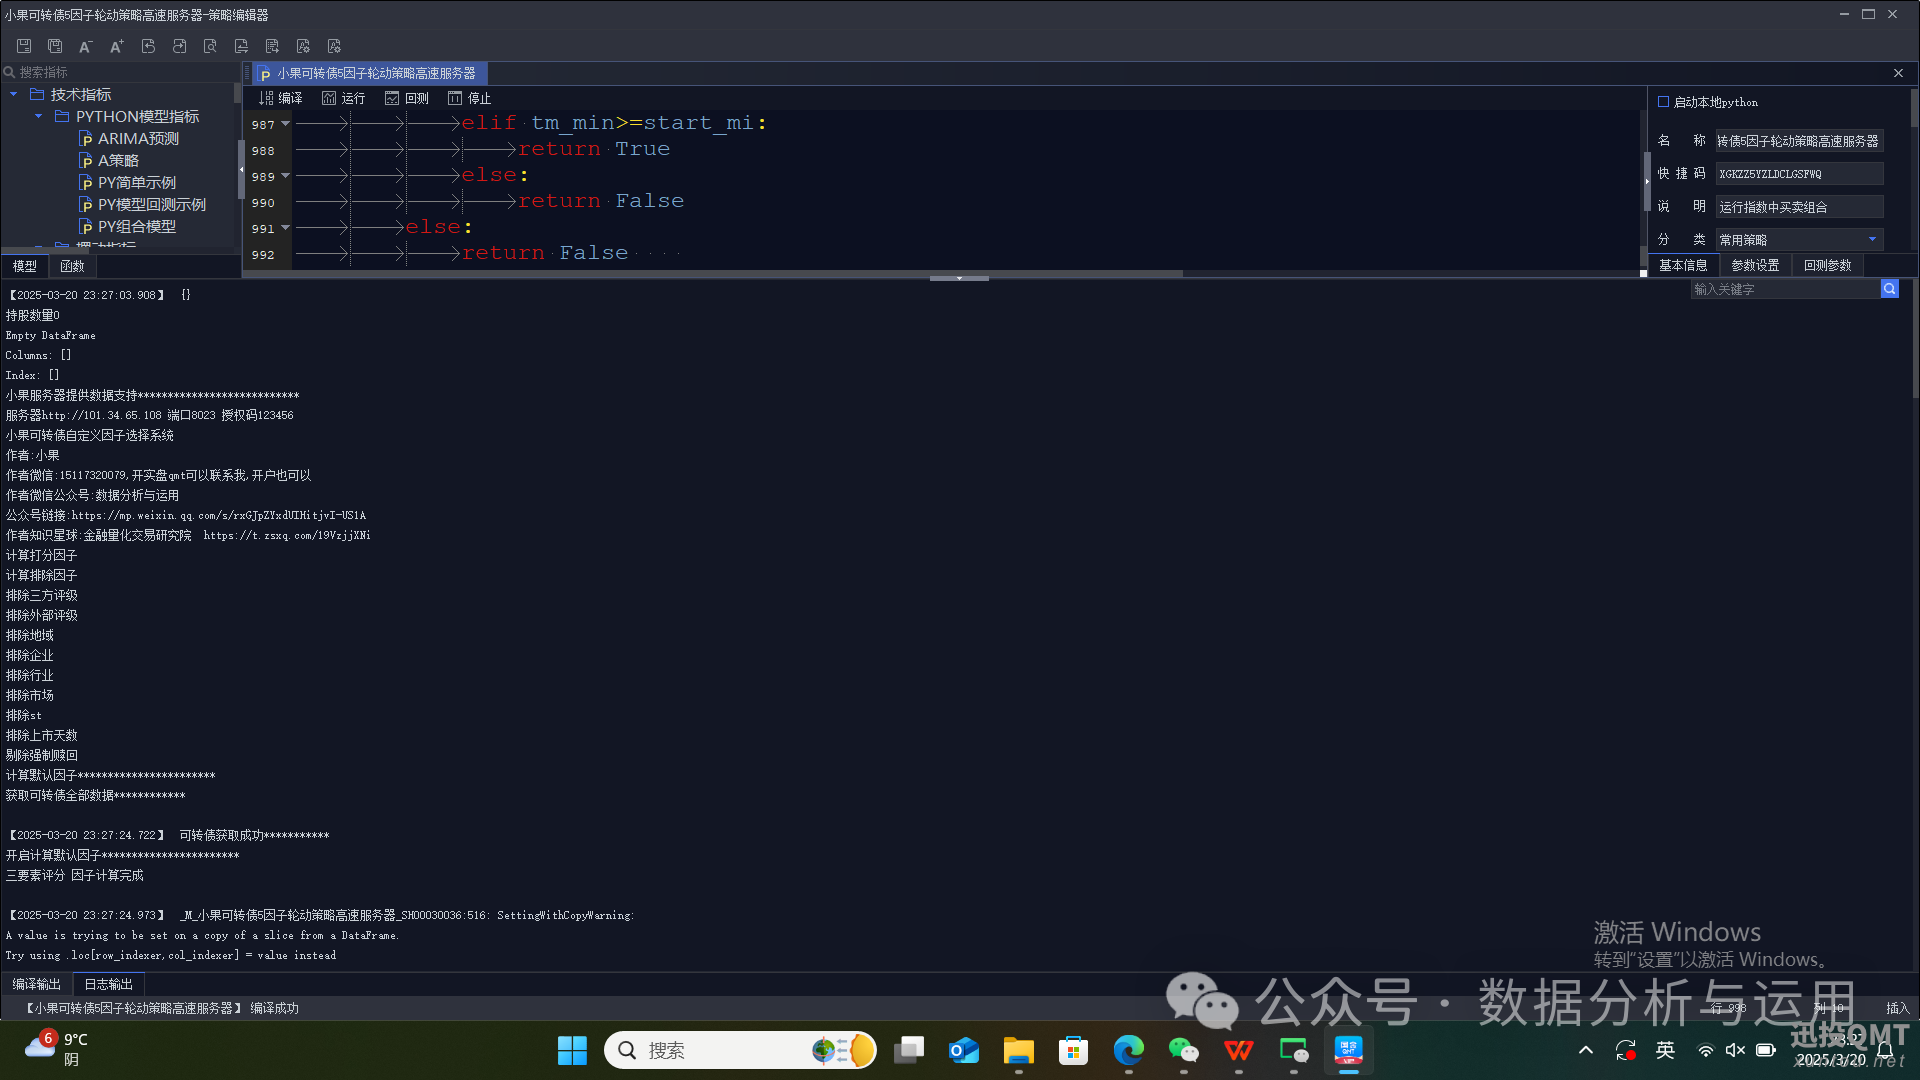Screen dimensions: 1920x1080
Task: Click the 快捷码 input field
Action: [1799, 174]
